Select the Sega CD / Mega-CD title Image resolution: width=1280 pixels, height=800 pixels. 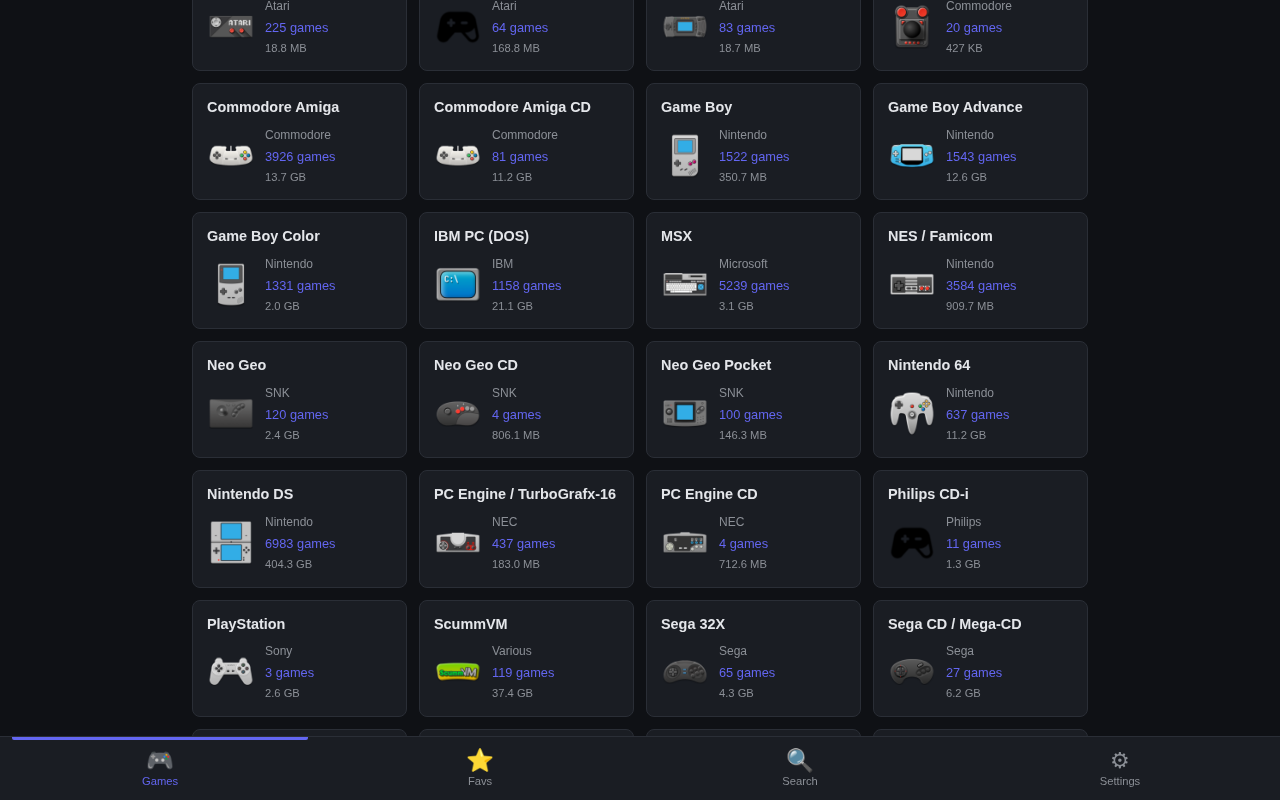[x=955, y=624]
